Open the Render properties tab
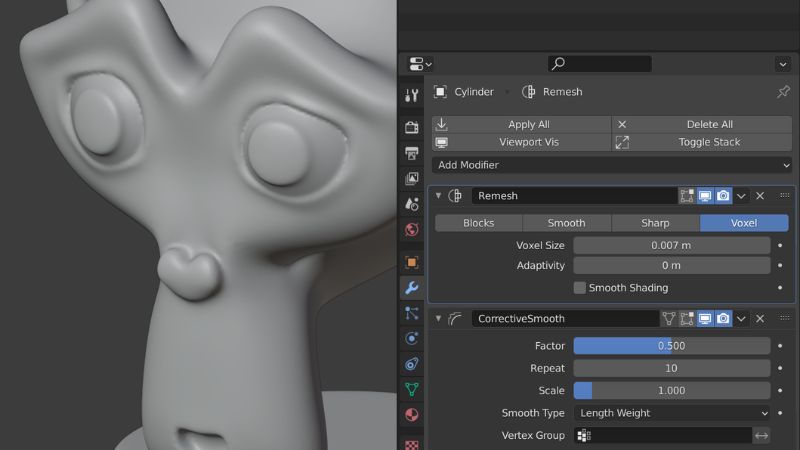Screen dimensions: 800x450 (412, 127)
